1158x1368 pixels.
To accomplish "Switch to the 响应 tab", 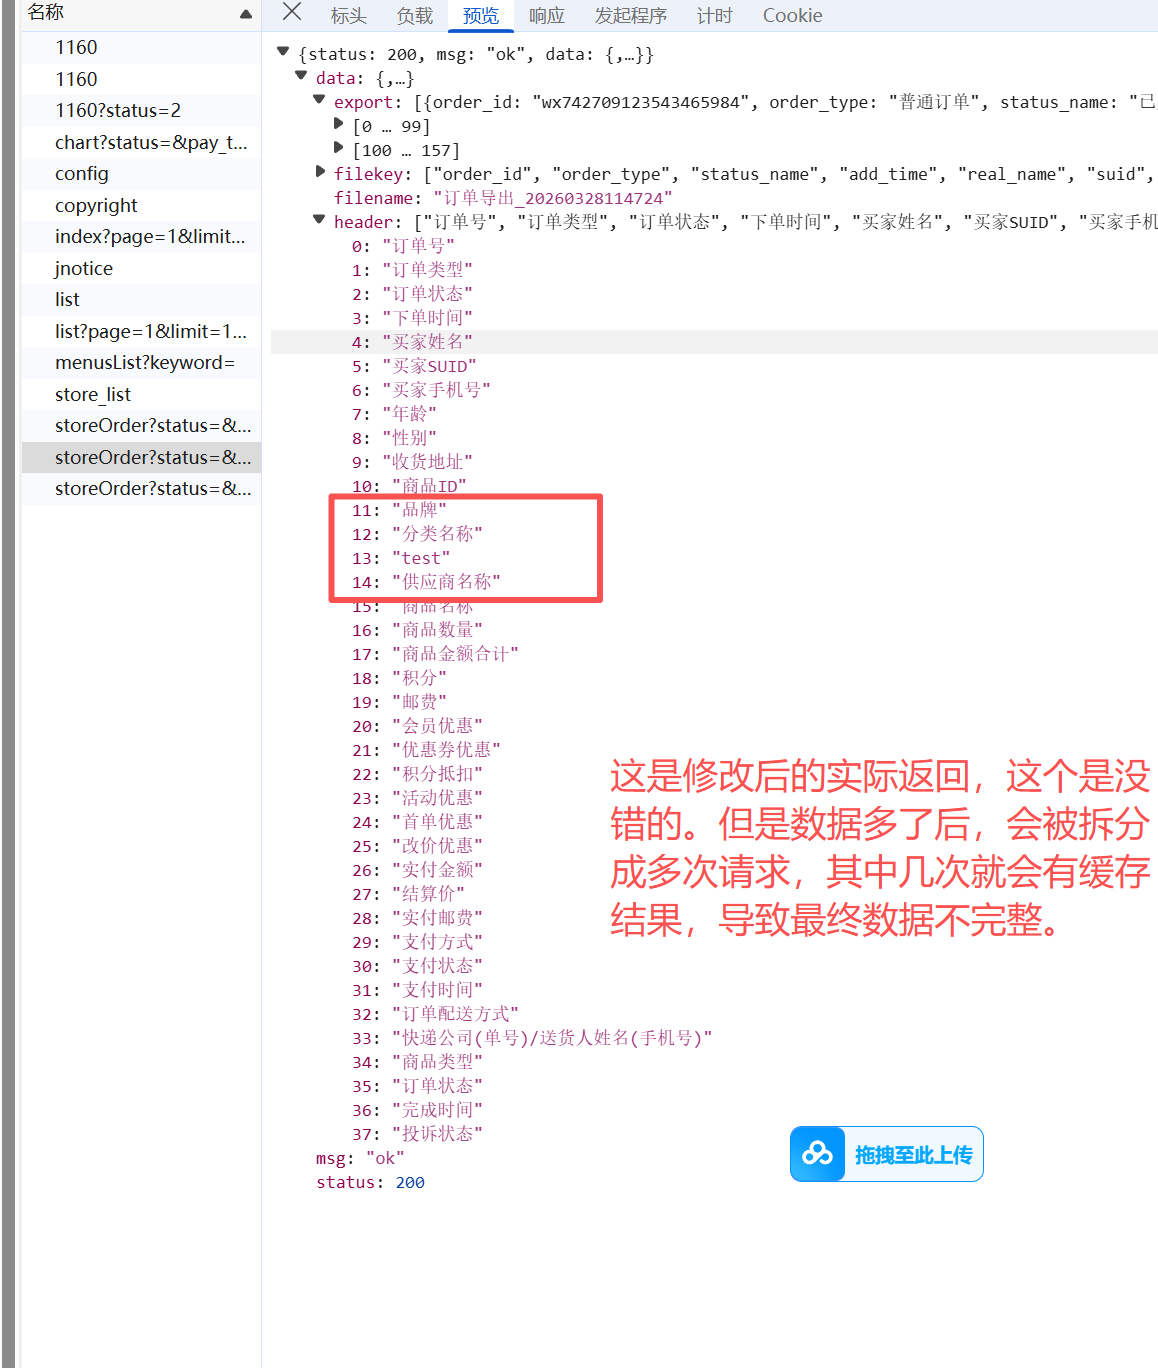I will pyautogui.click(x=546, y=16).
